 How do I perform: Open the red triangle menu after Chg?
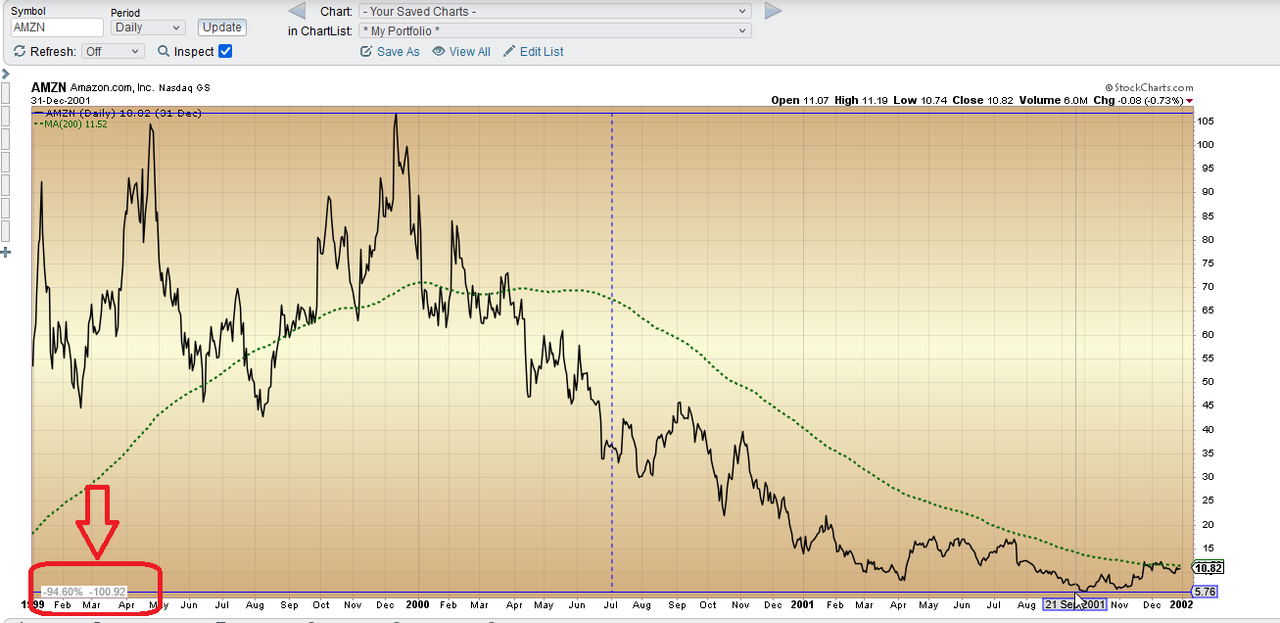tap(1189, 101)
